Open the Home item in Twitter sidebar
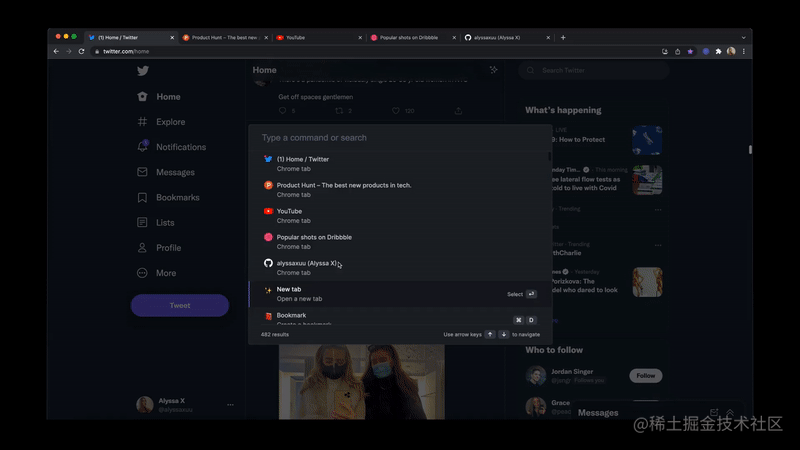Screen dimensions: 800x450 pyautogui.click(x=159, y=96)
